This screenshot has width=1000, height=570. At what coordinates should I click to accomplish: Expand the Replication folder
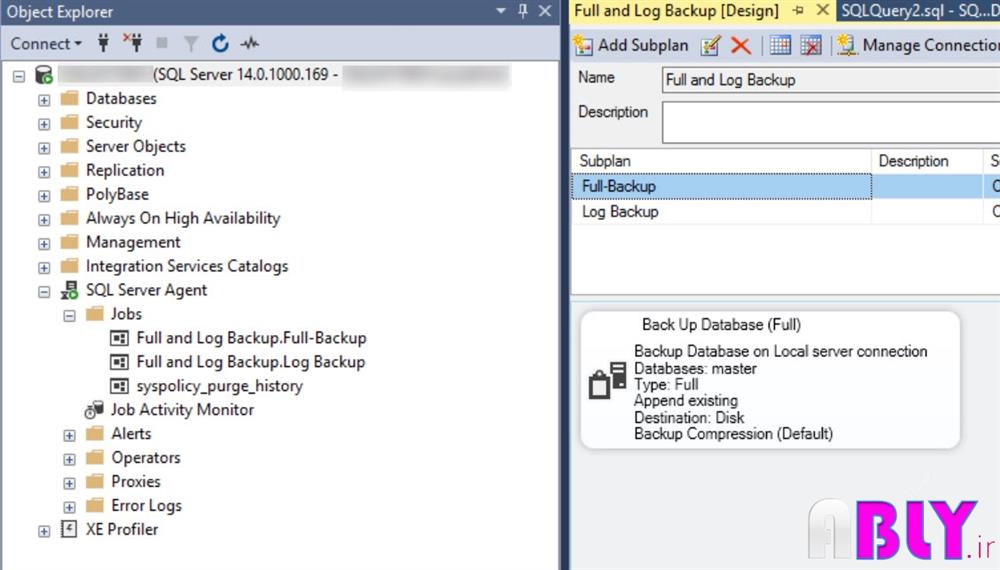click(44, 172)
